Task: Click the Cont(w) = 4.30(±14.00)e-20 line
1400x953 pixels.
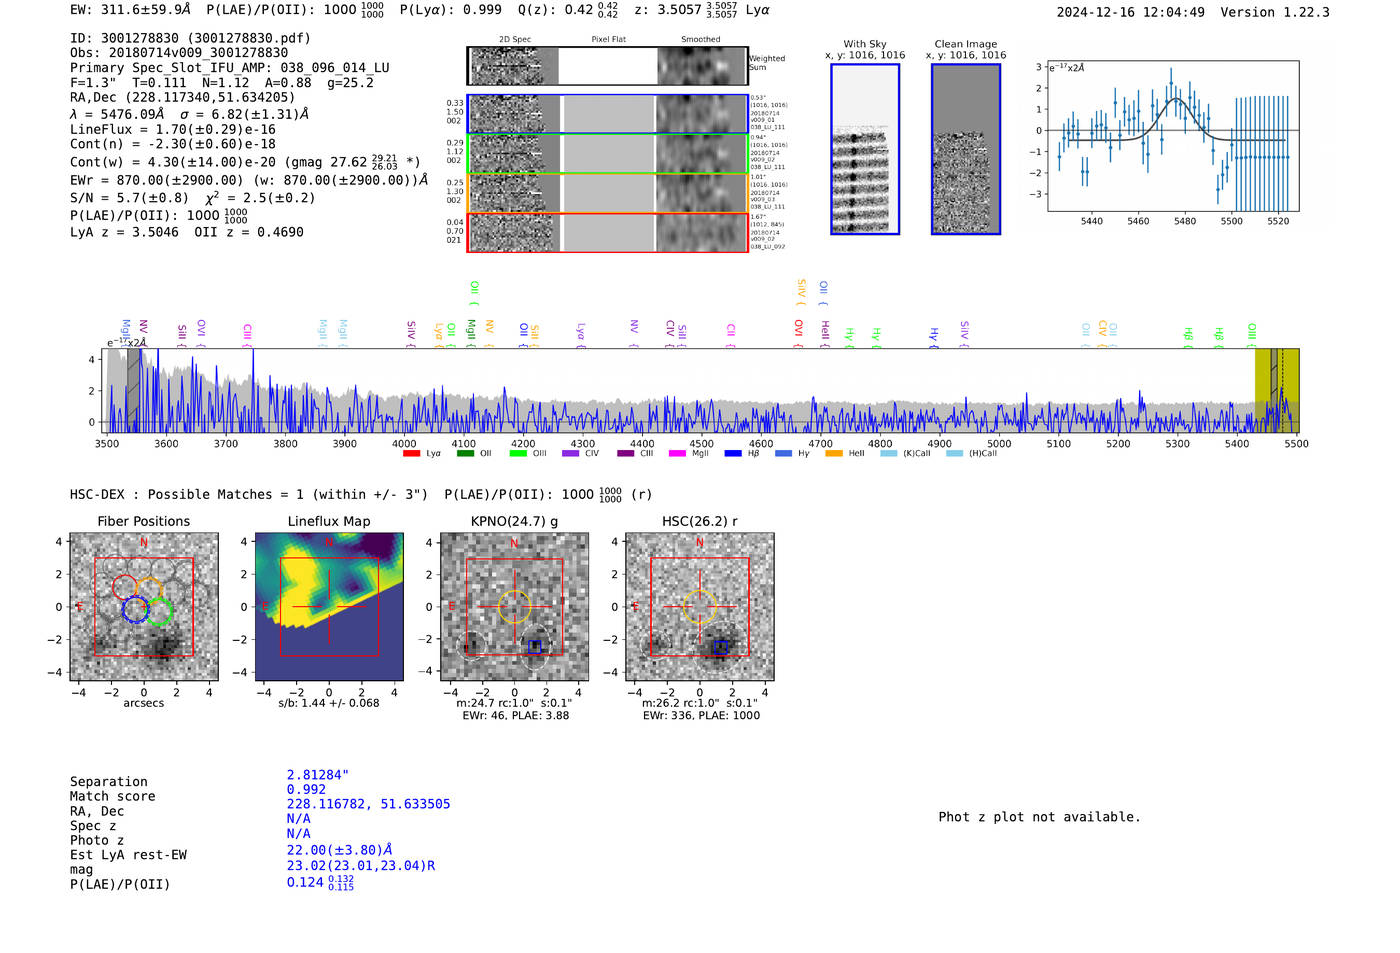Action: pos(245,162)
